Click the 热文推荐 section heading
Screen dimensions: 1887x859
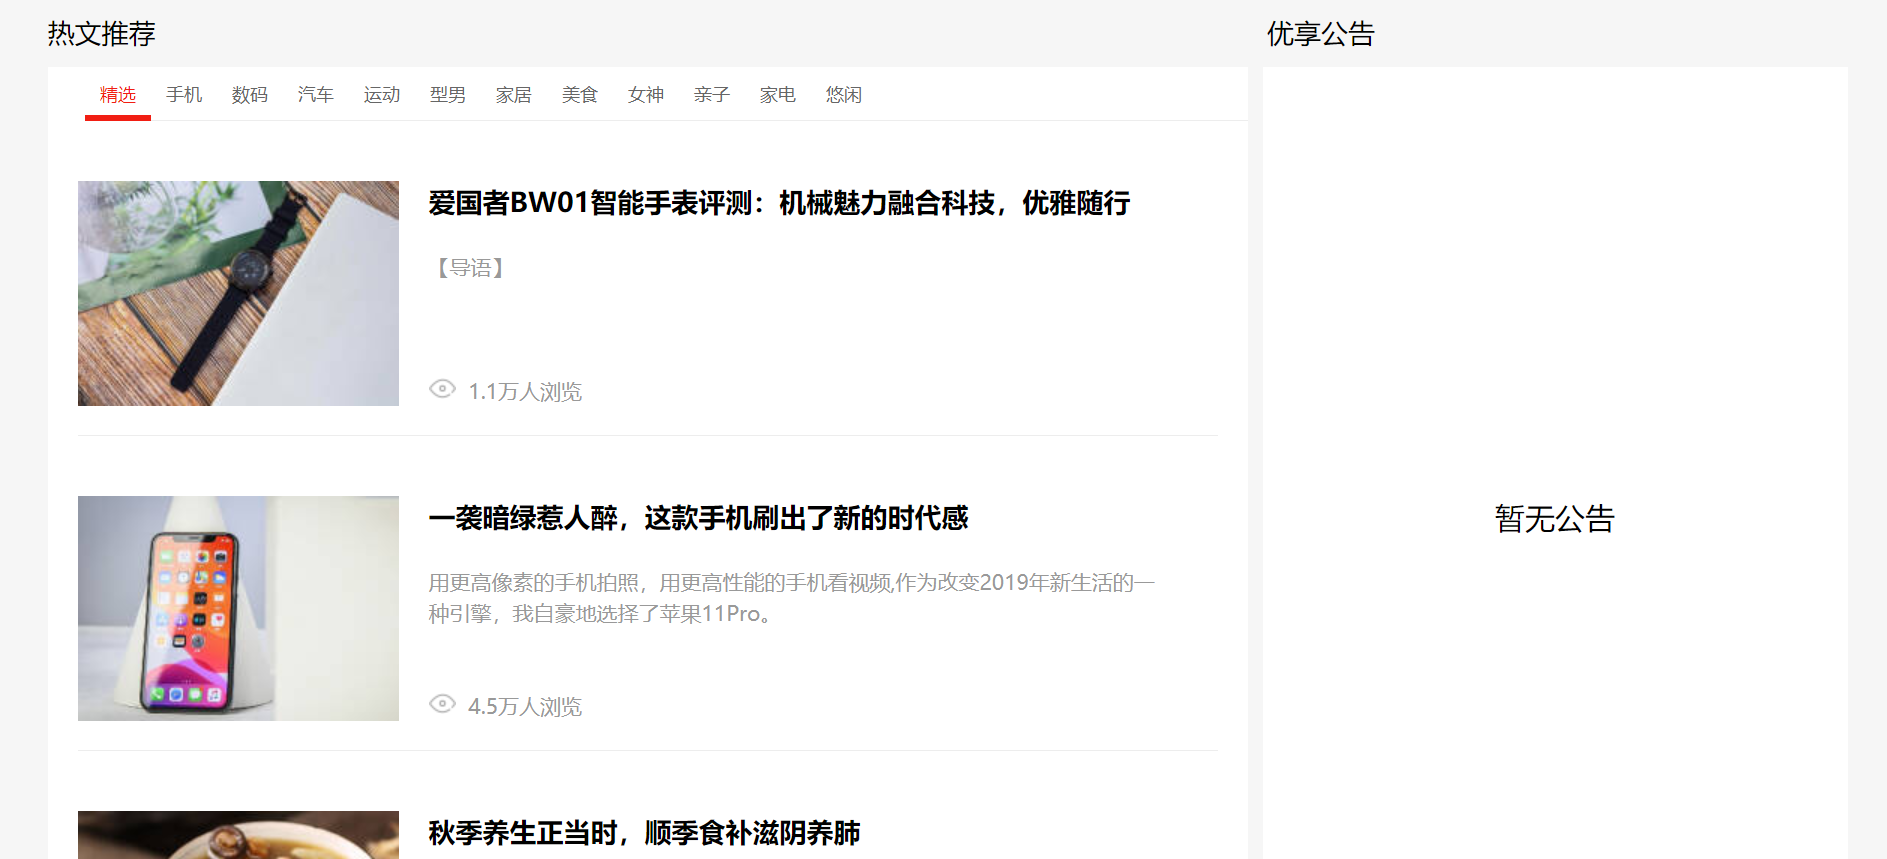click(101, 34)
